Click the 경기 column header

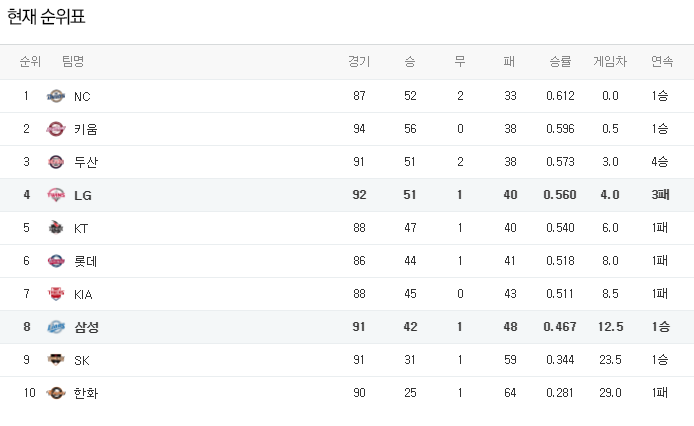[359, 62]
